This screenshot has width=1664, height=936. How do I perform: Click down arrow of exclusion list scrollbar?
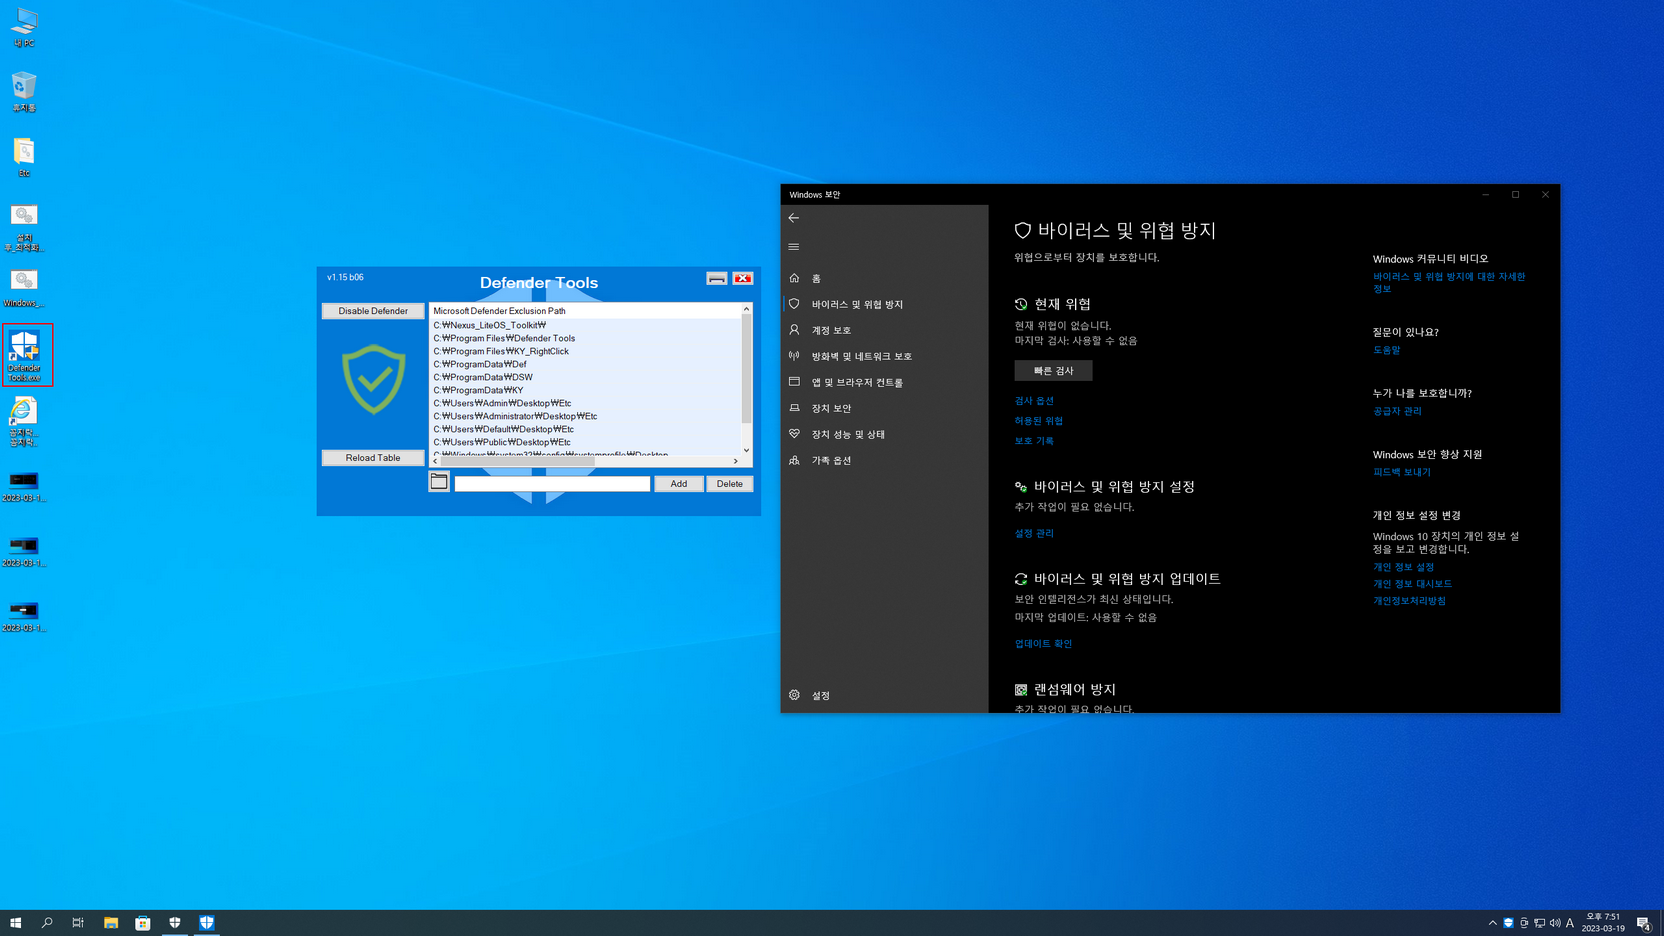click(x=746, y=450)
